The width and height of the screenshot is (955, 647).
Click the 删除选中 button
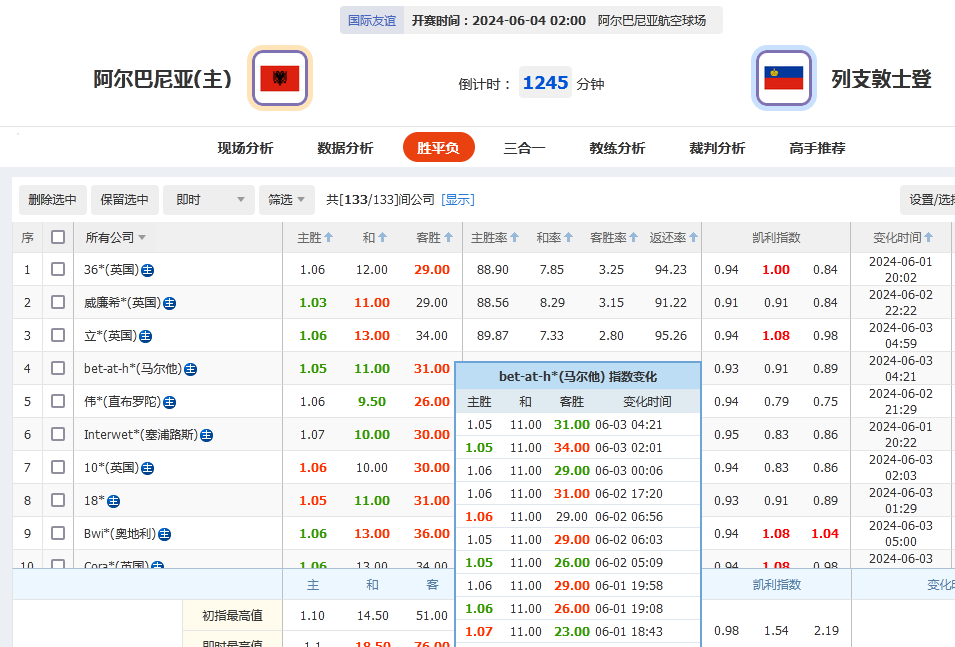pyautogui.click(x=51, y=200)
